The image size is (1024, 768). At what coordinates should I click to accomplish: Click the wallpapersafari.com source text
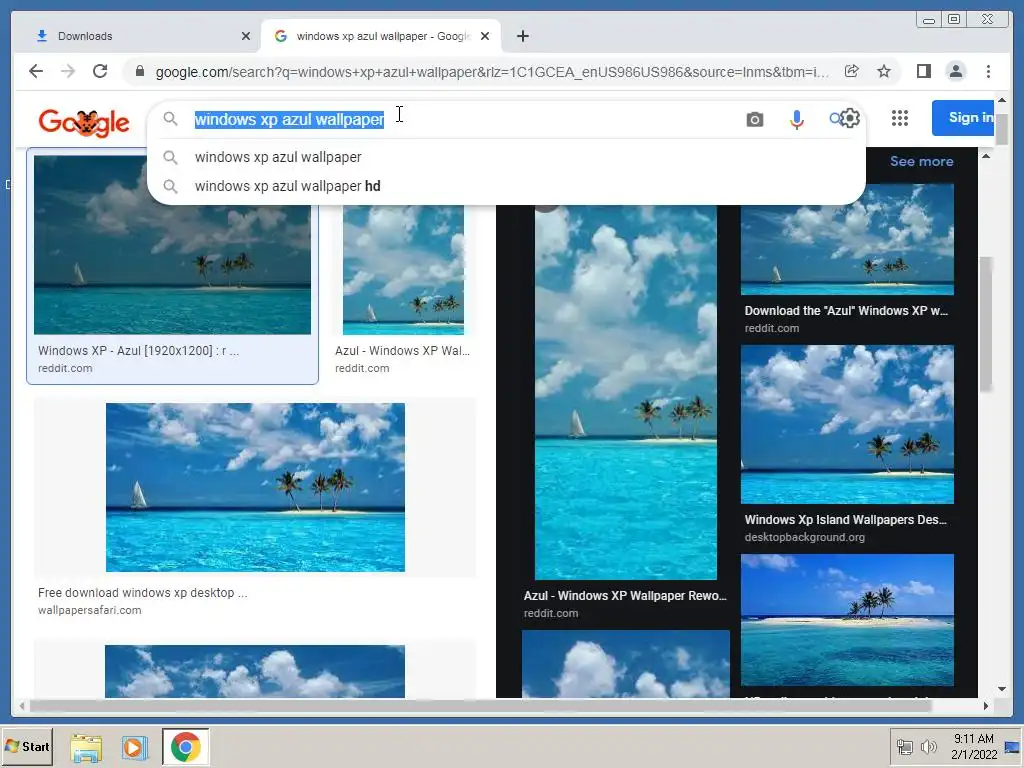click(89, 610)
